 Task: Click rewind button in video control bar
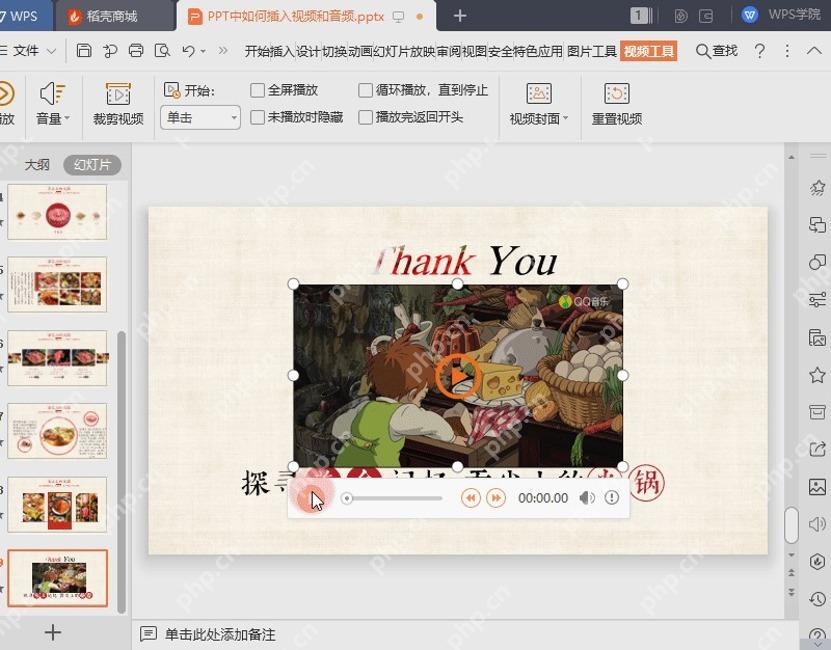(471, 498)
